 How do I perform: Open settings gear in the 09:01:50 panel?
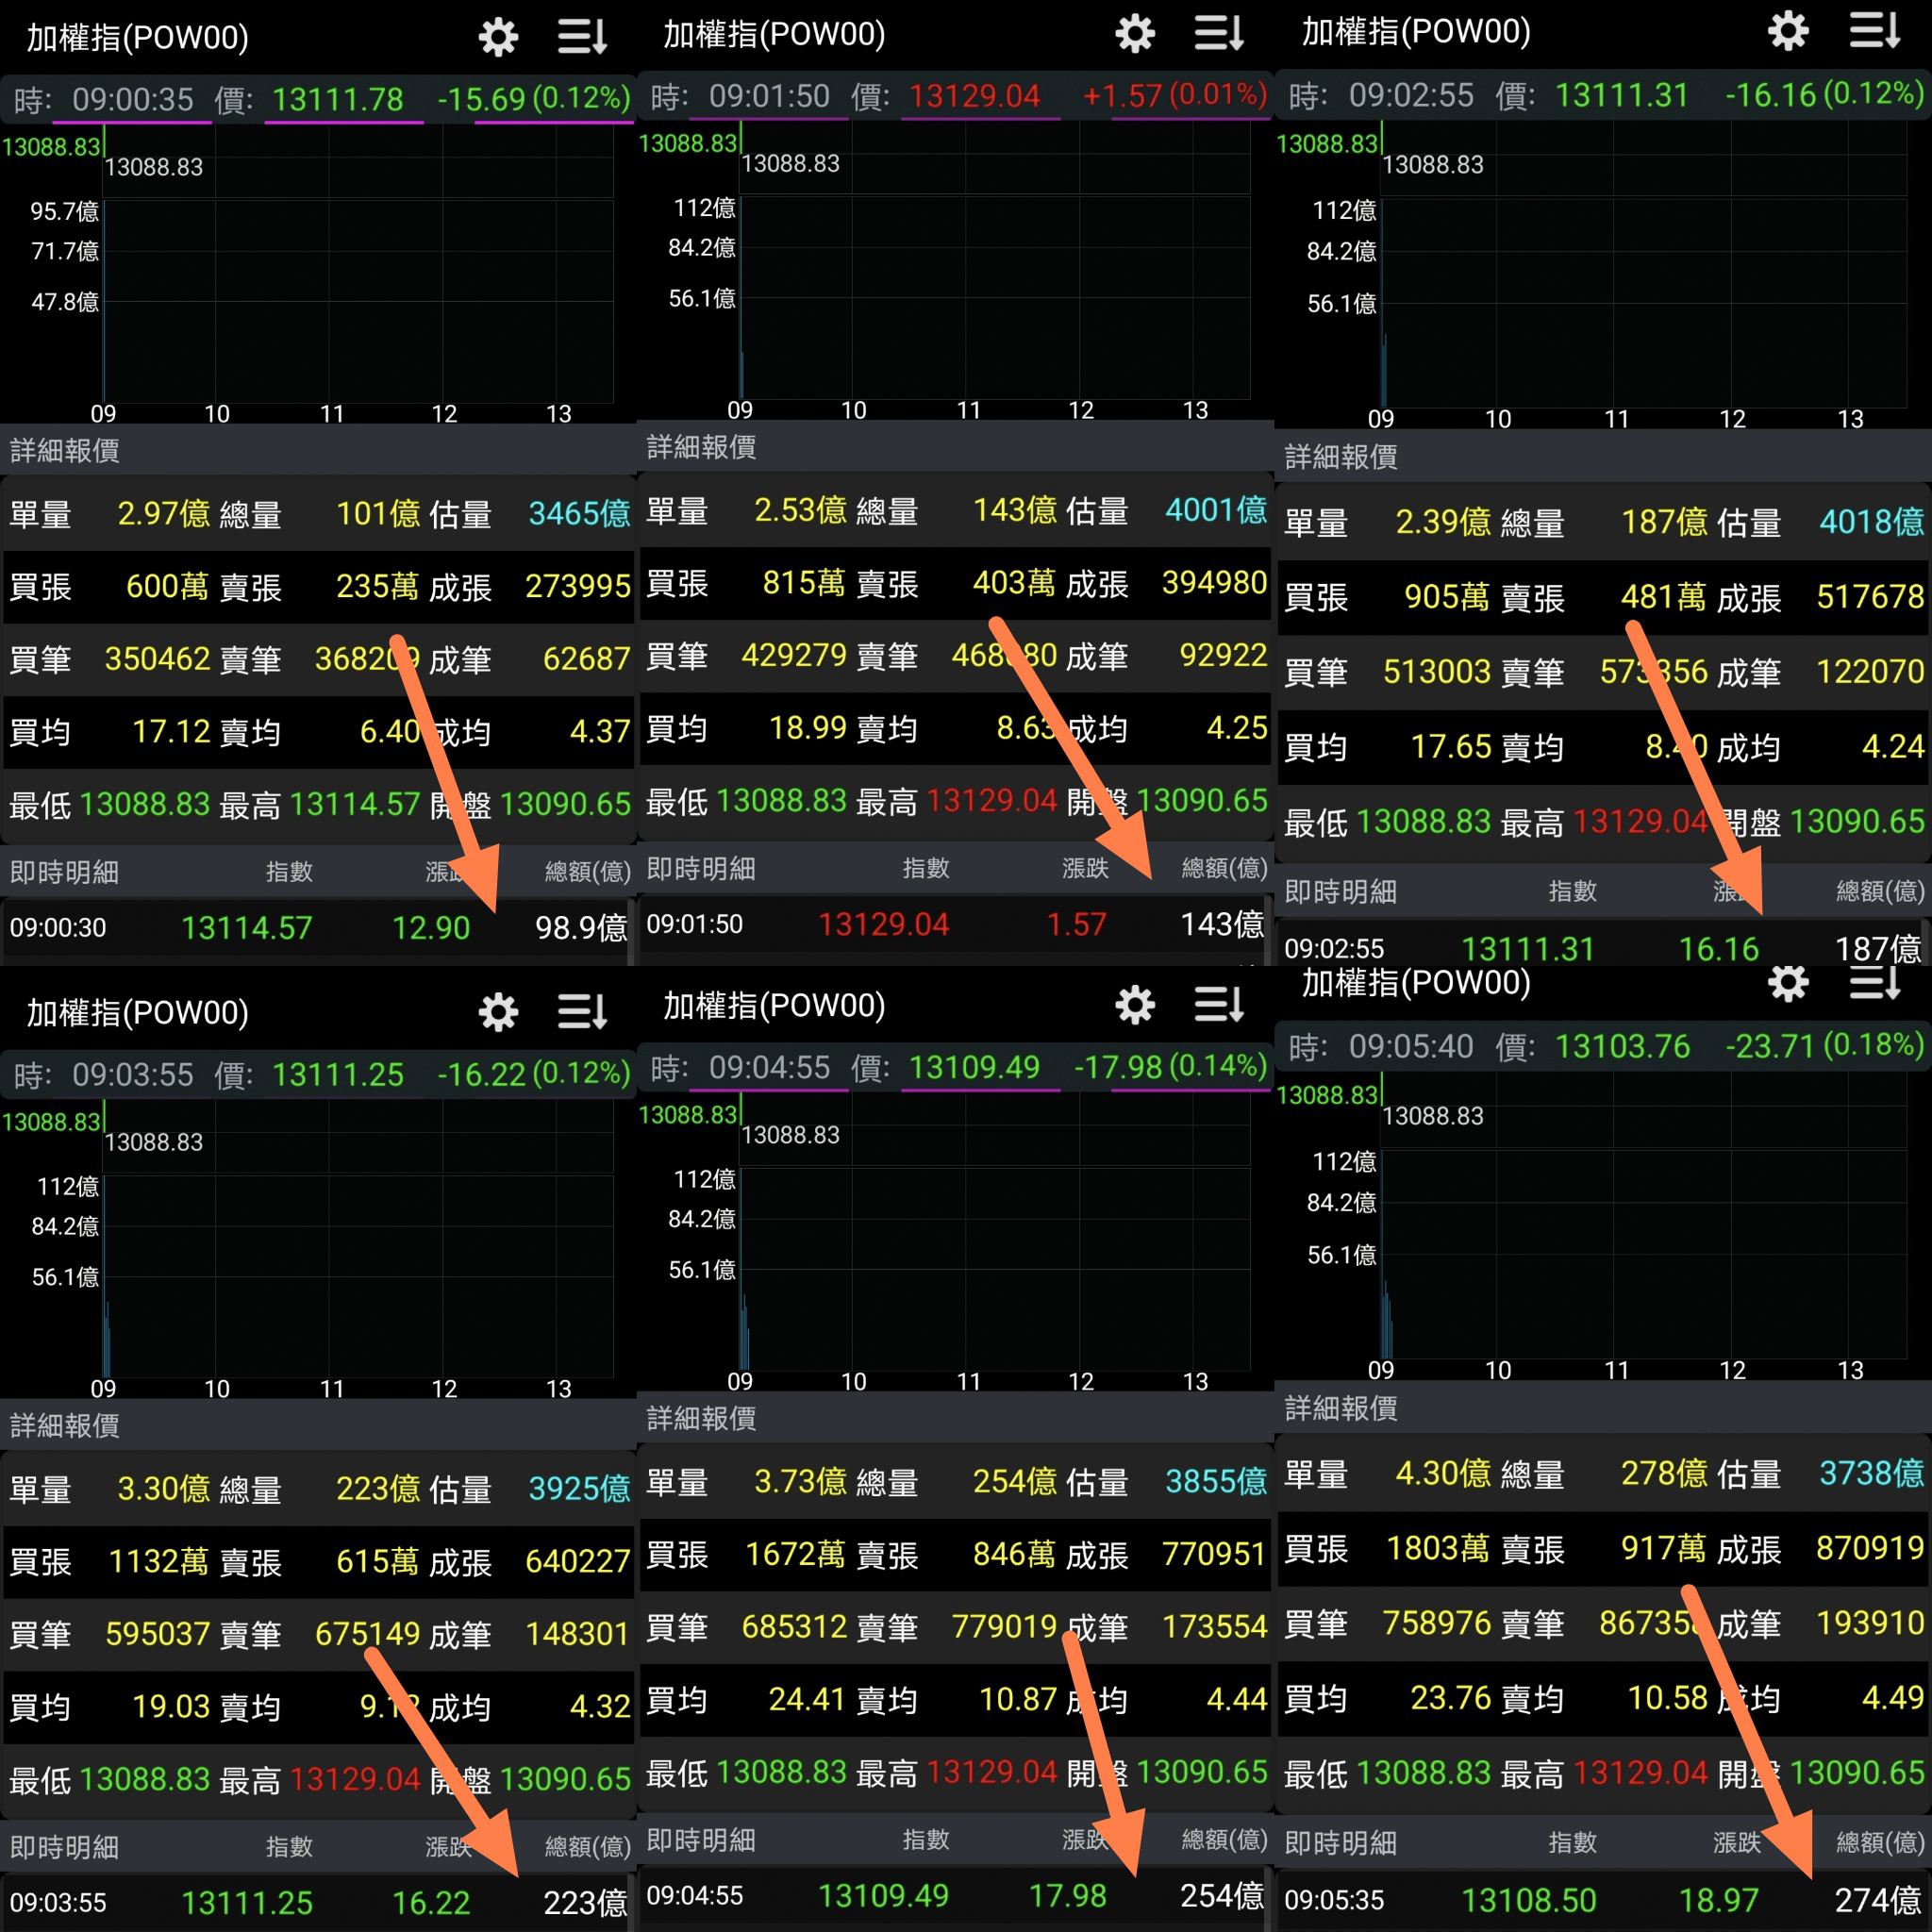[1135, 34]
